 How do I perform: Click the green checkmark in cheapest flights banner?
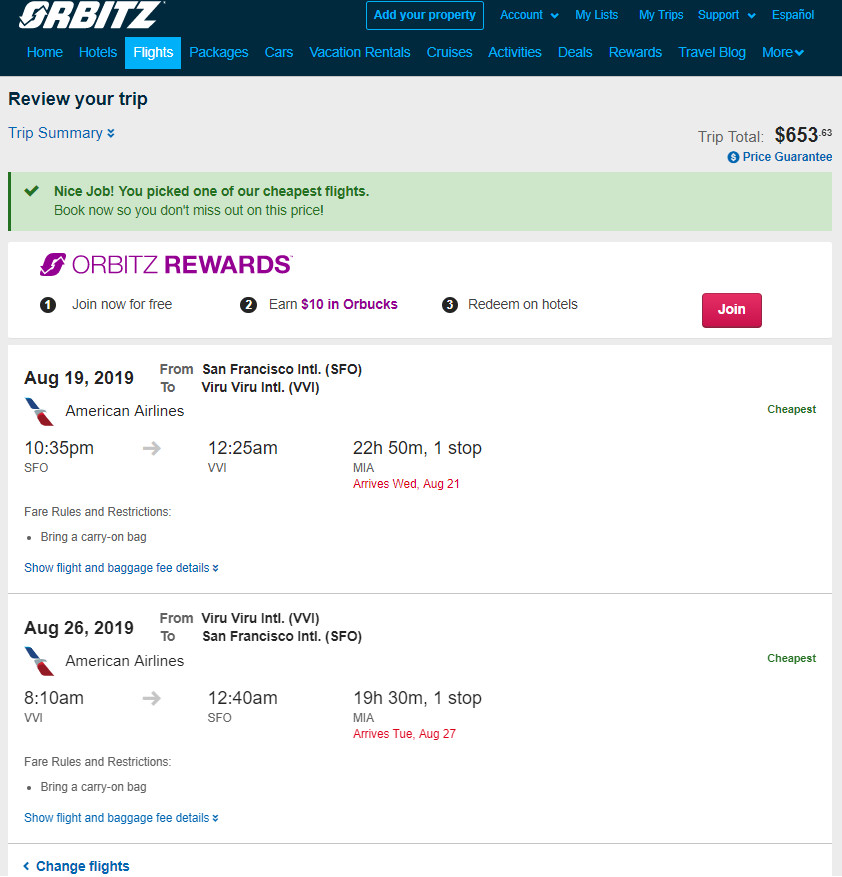point(32,191)
